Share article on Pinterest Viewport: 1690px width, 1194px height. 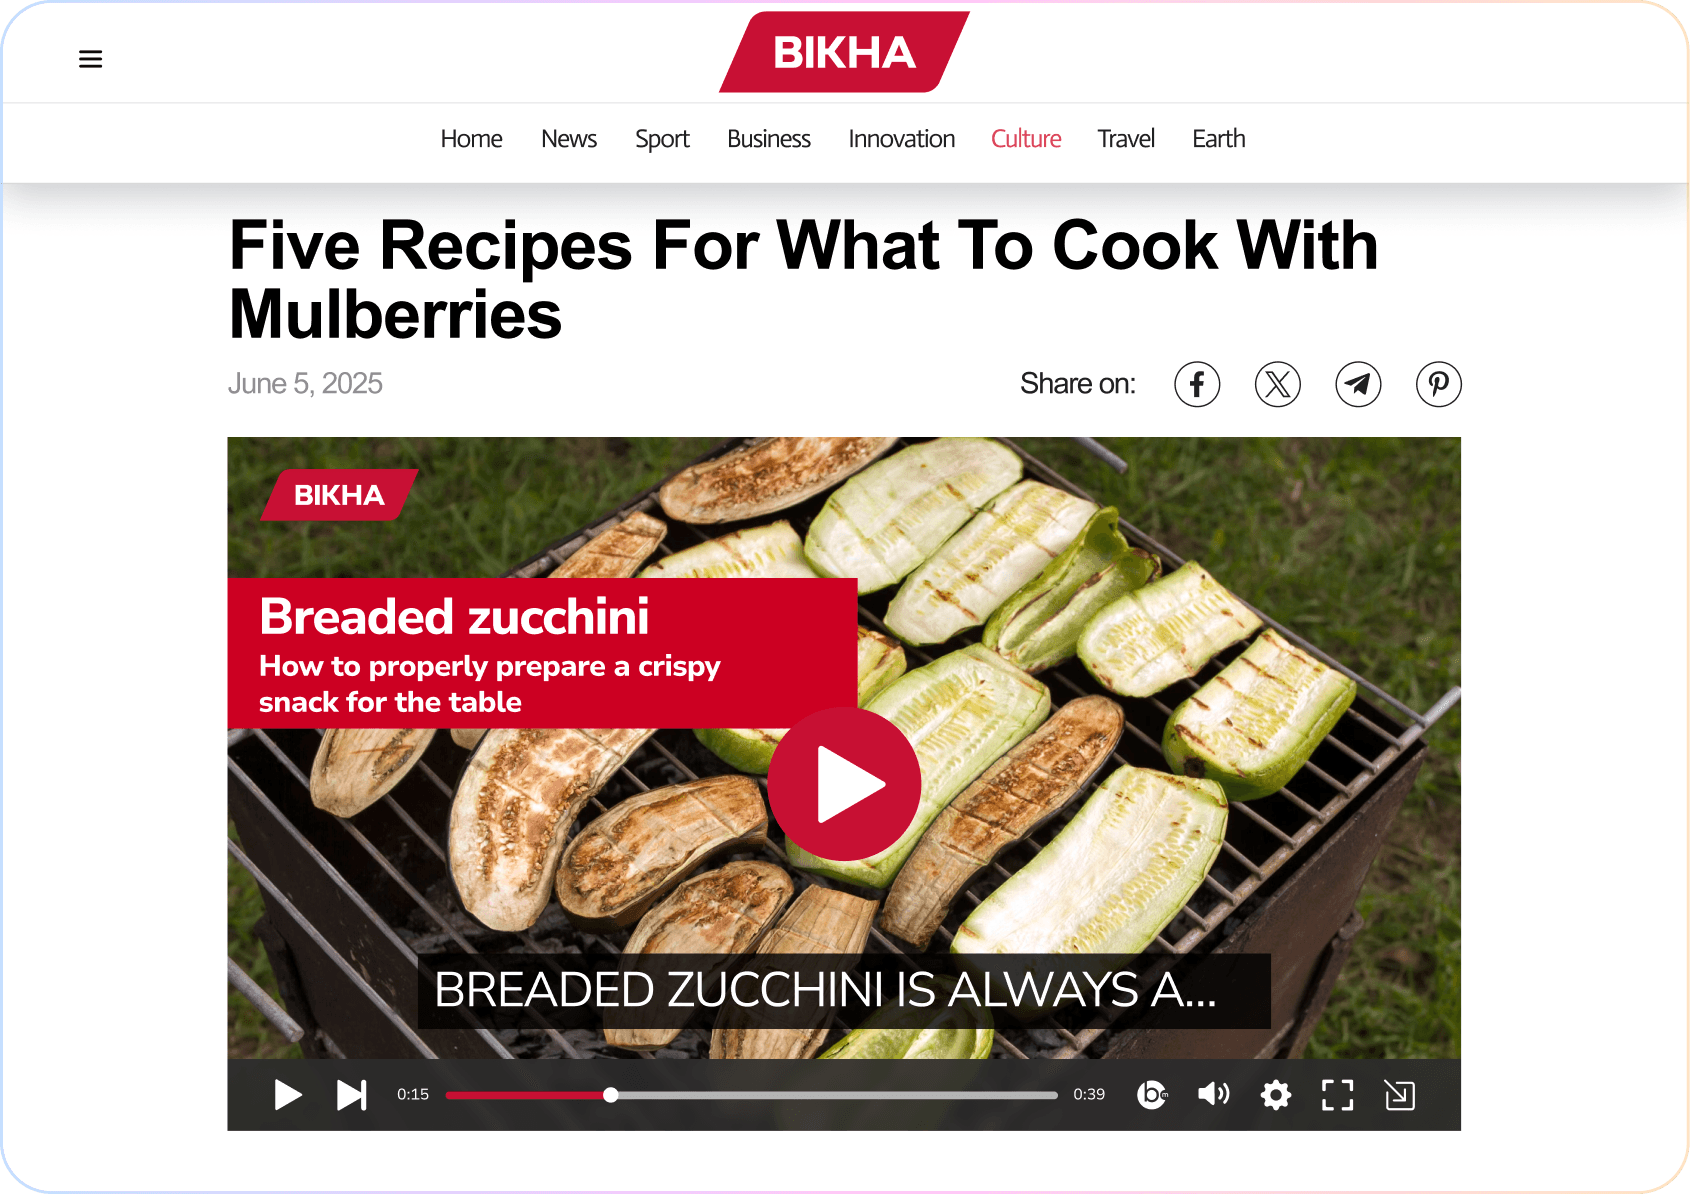click(x=1439, y=384)
